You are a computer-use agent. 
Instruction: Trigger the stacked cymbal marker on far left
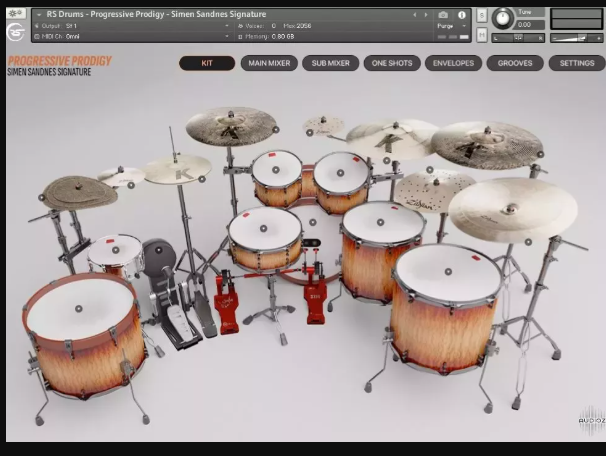(41, 197)
